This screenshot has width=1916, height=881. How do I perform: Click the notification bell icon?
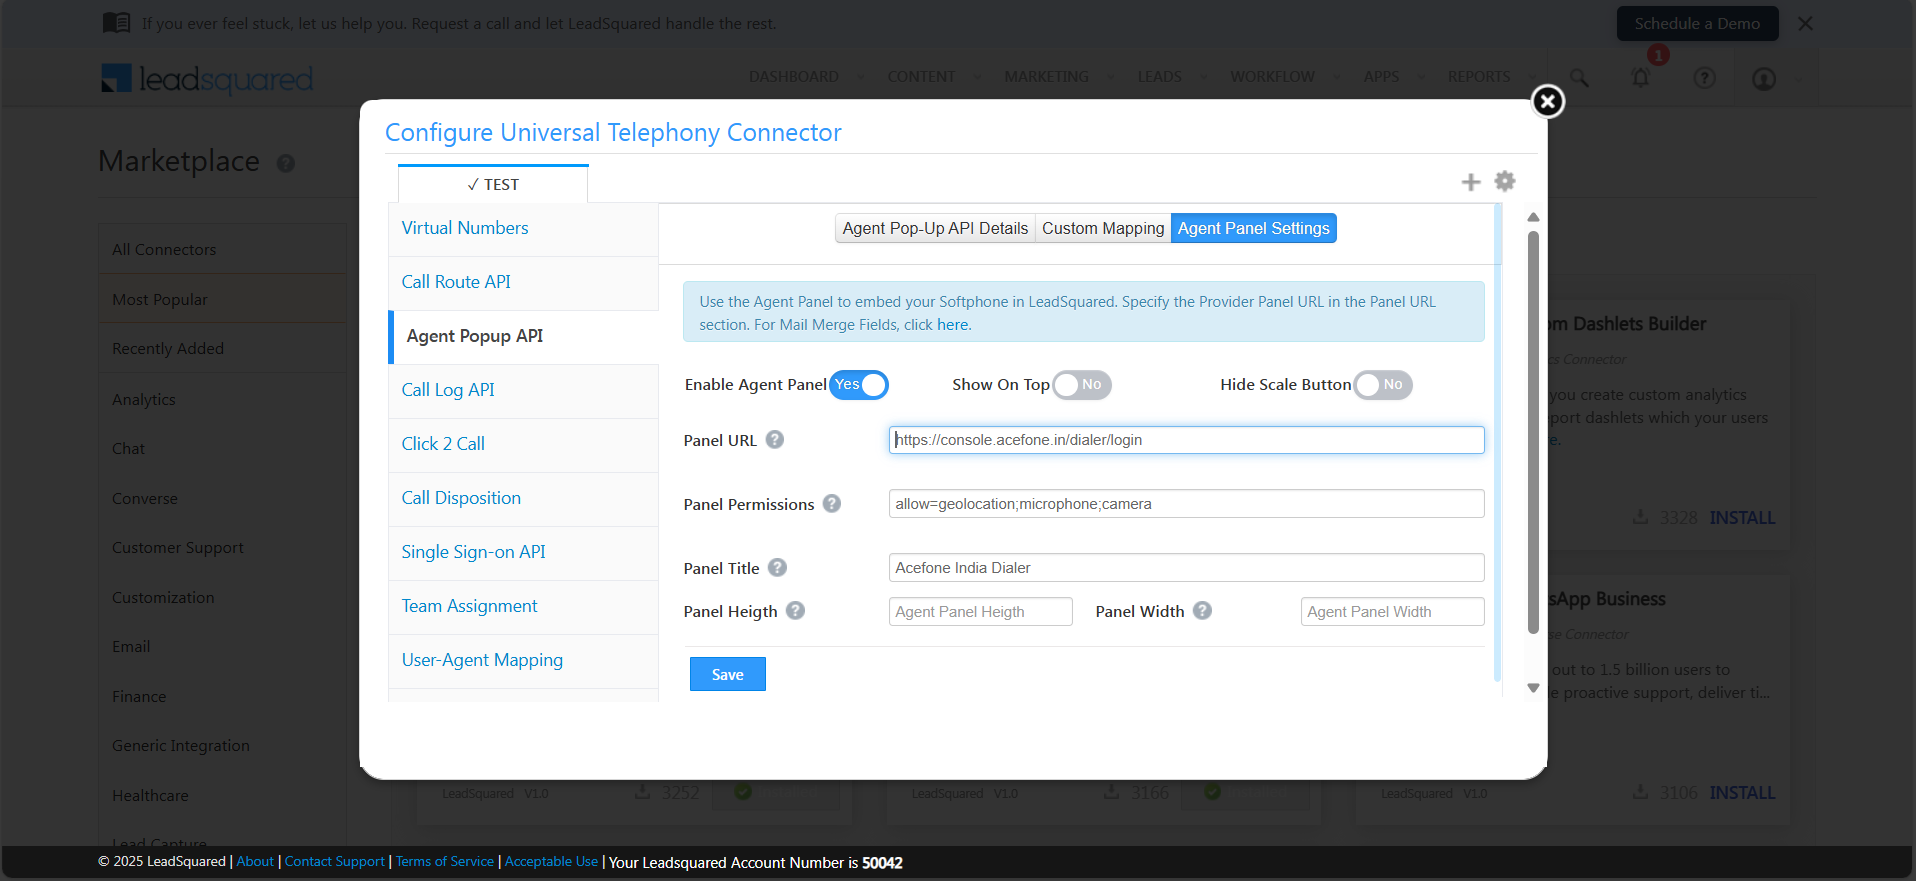click(1641, 77)
